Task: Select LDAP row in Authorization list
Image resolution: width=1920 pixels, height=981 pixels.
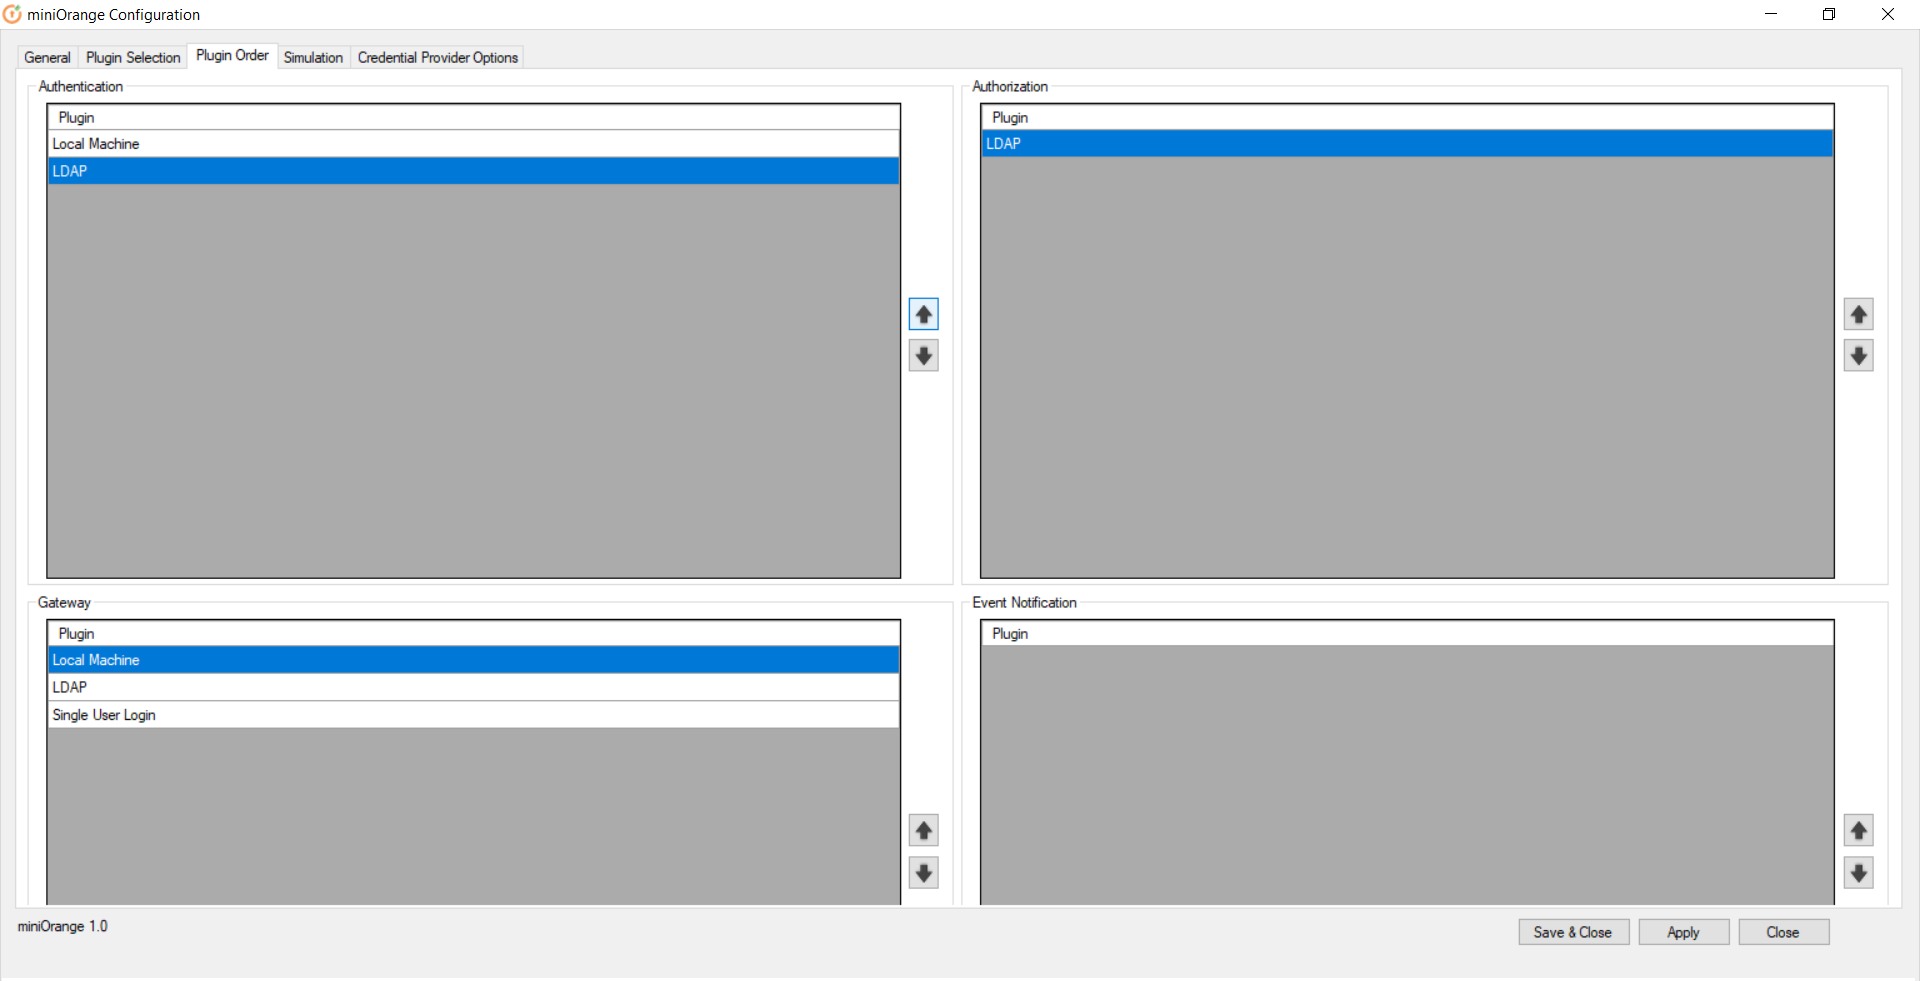Action: 1407,144
